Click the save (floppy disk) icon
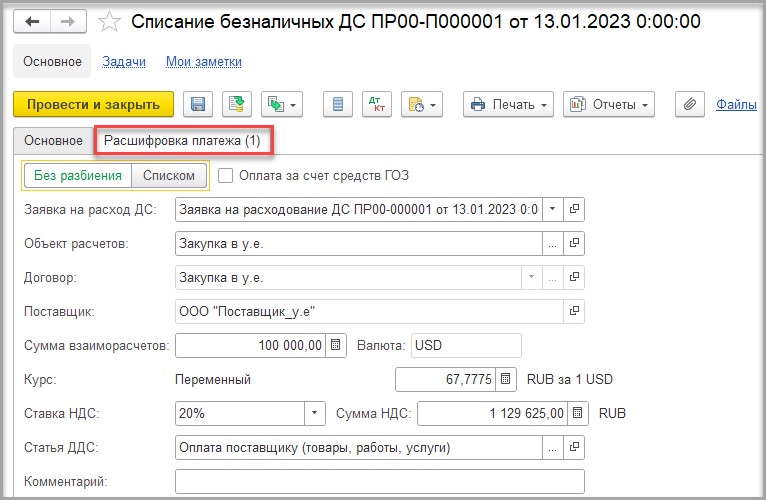Viewport: 766px width, 500px height. pyautogui.click(x=197, y=104)
